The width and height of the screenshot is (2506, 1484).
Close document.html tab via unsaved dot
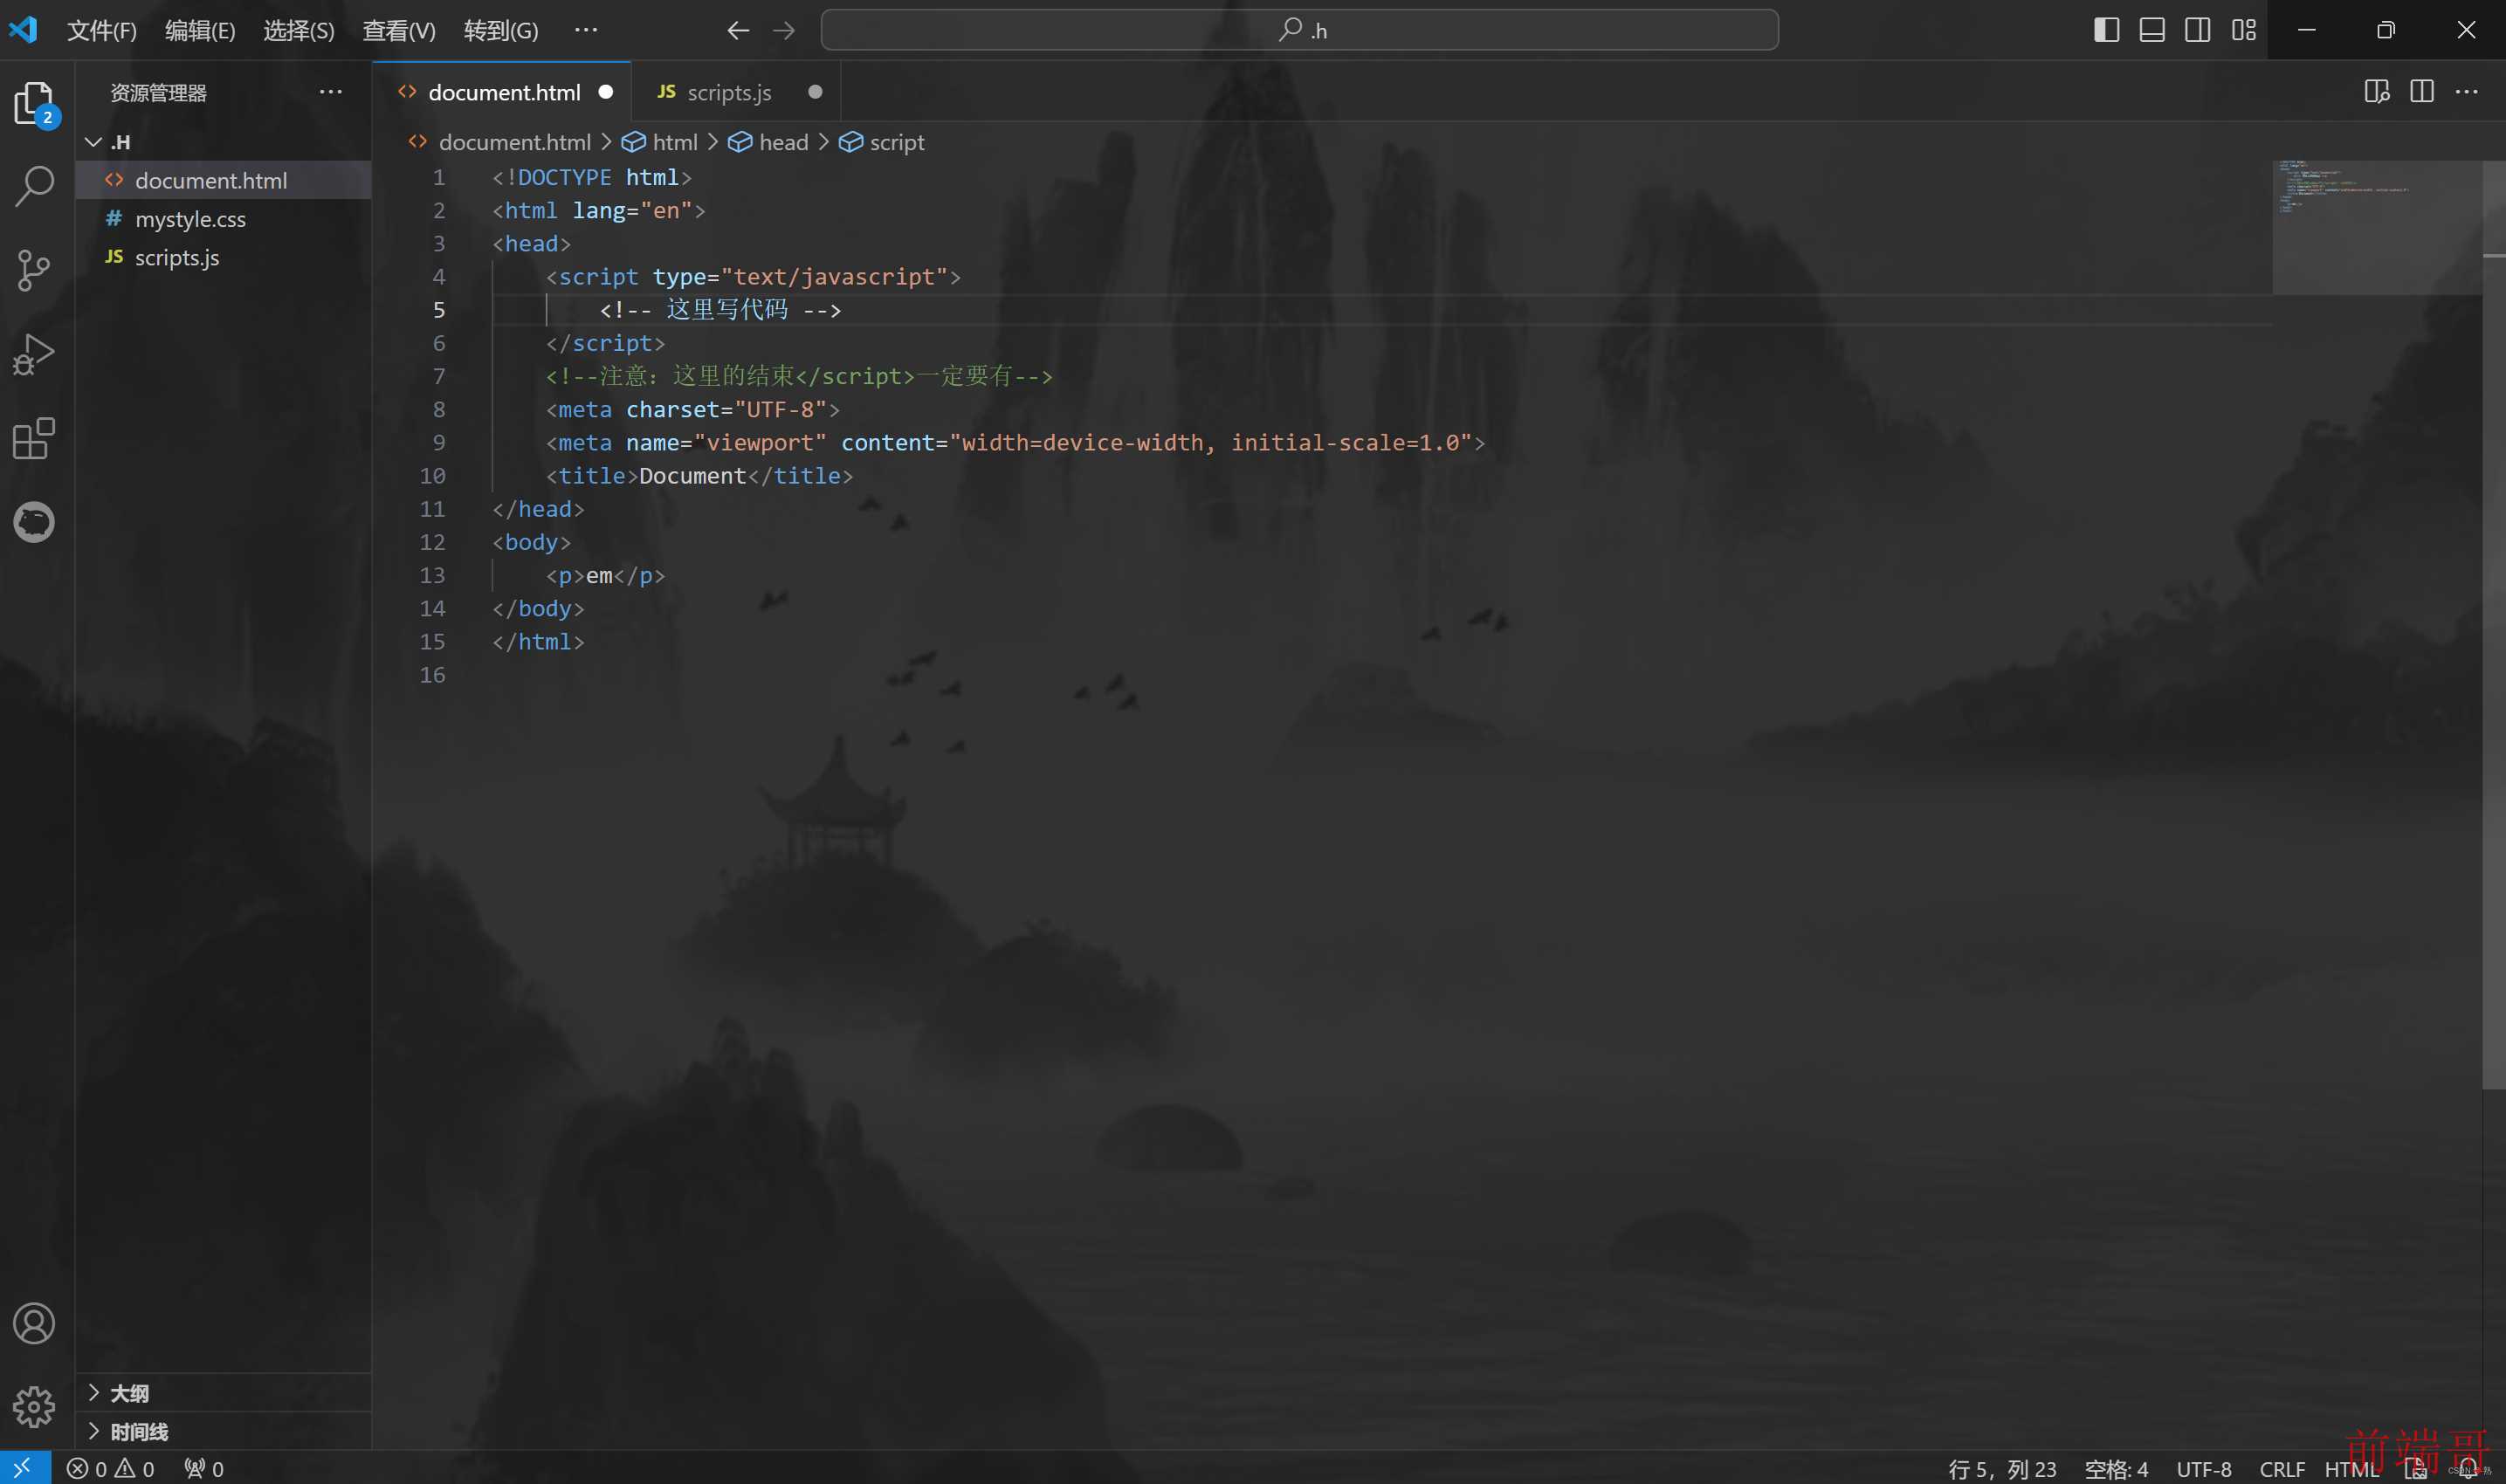pos(605,92)
